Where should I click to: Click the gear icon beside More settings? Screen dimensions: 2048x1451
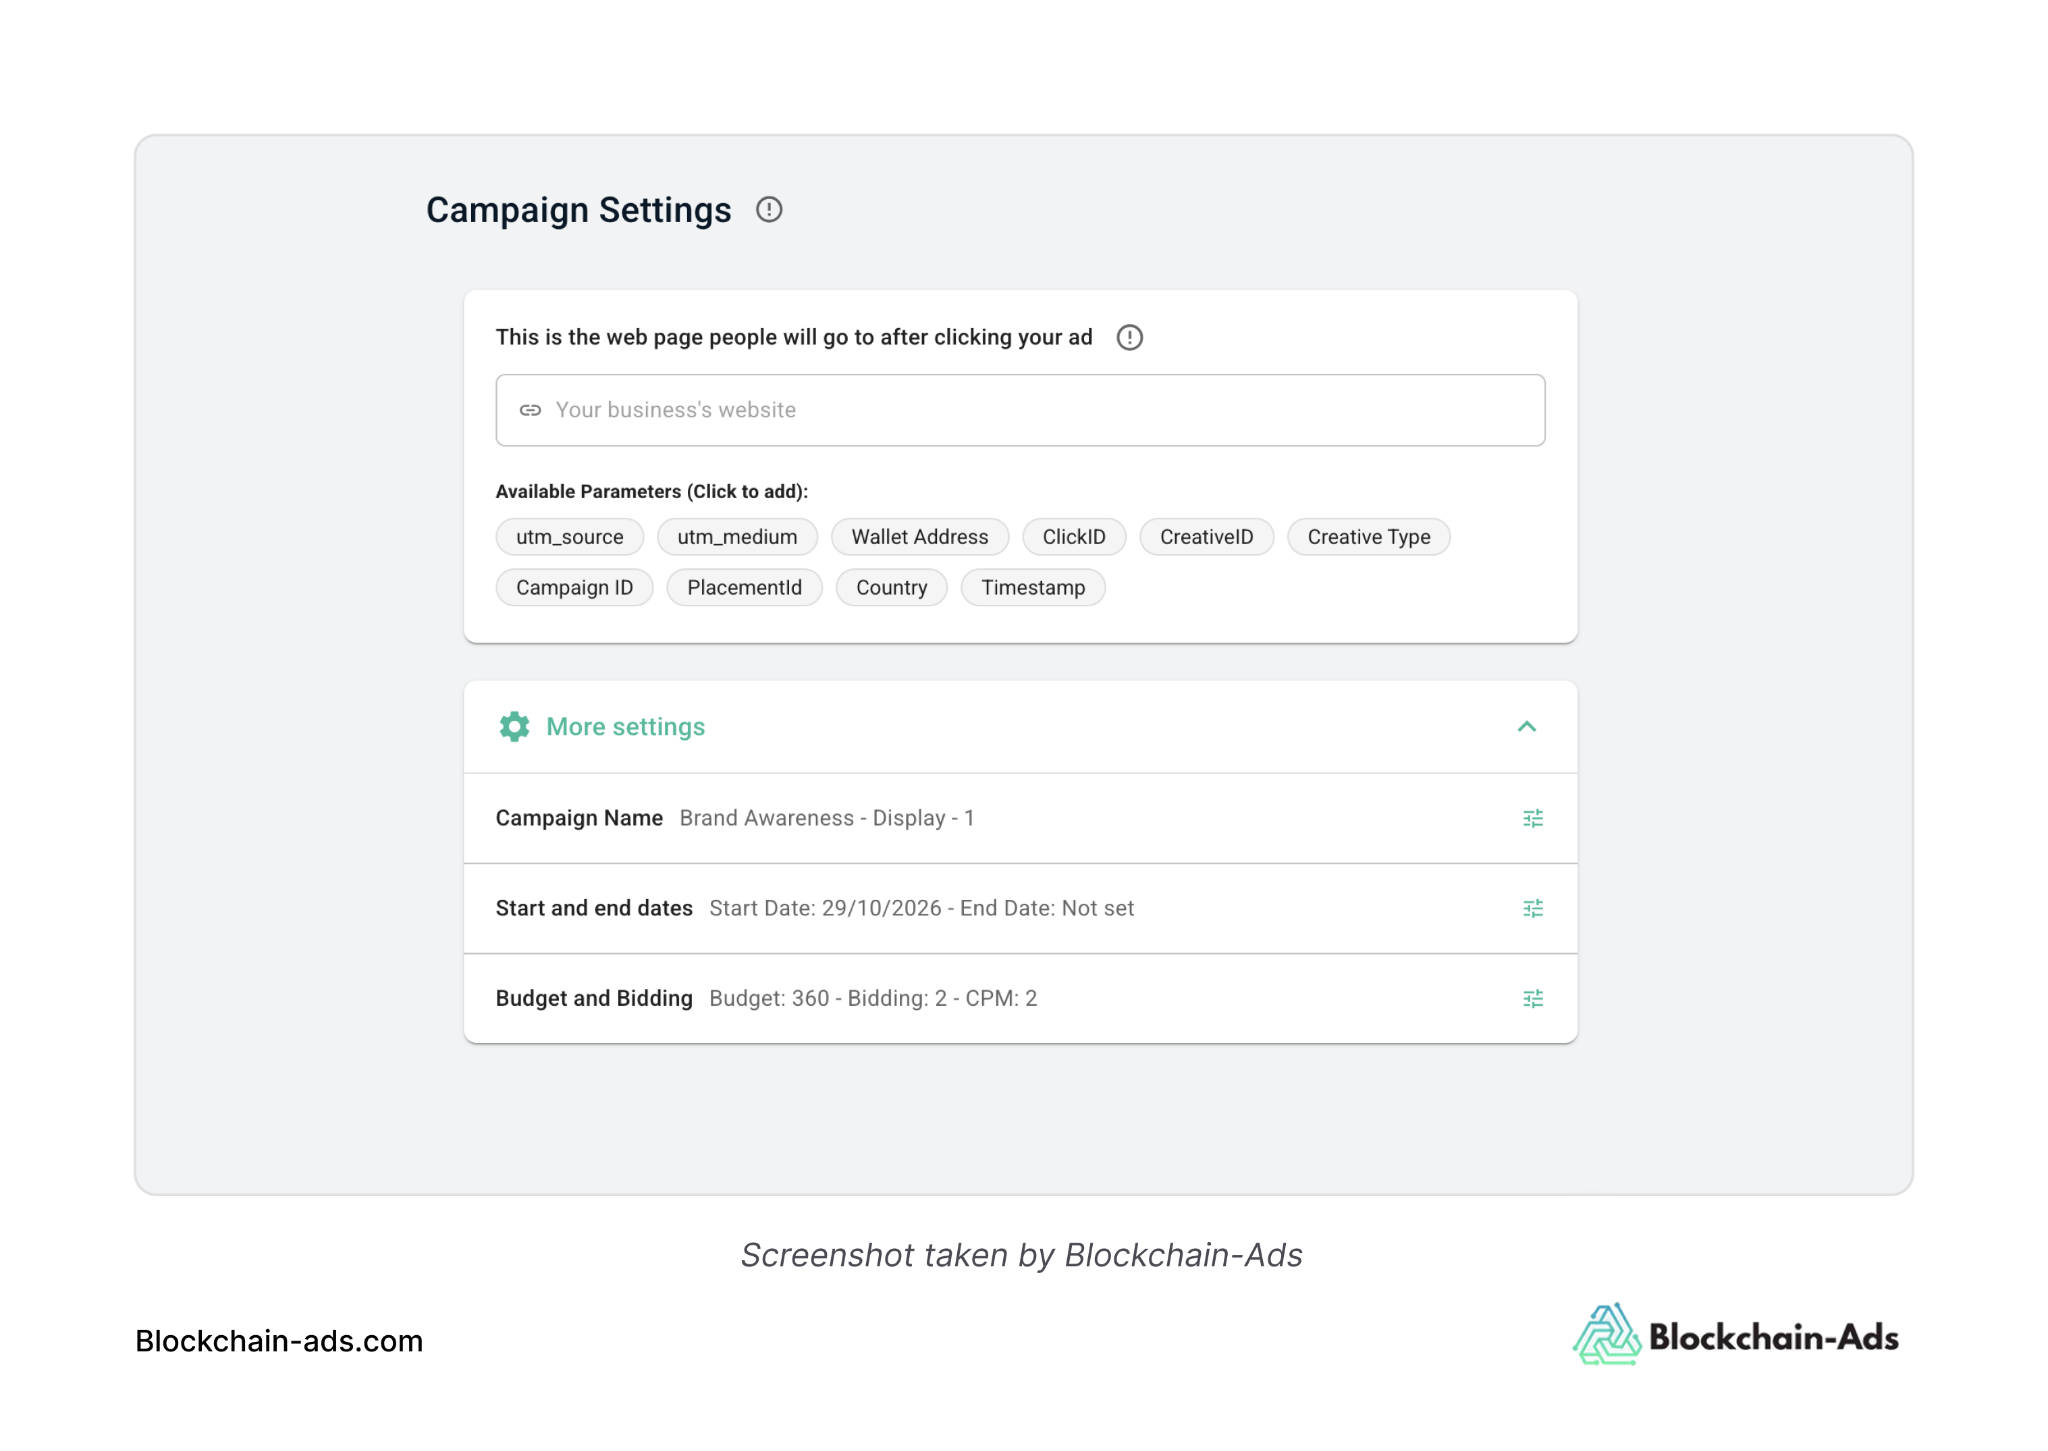pos(514,727)
